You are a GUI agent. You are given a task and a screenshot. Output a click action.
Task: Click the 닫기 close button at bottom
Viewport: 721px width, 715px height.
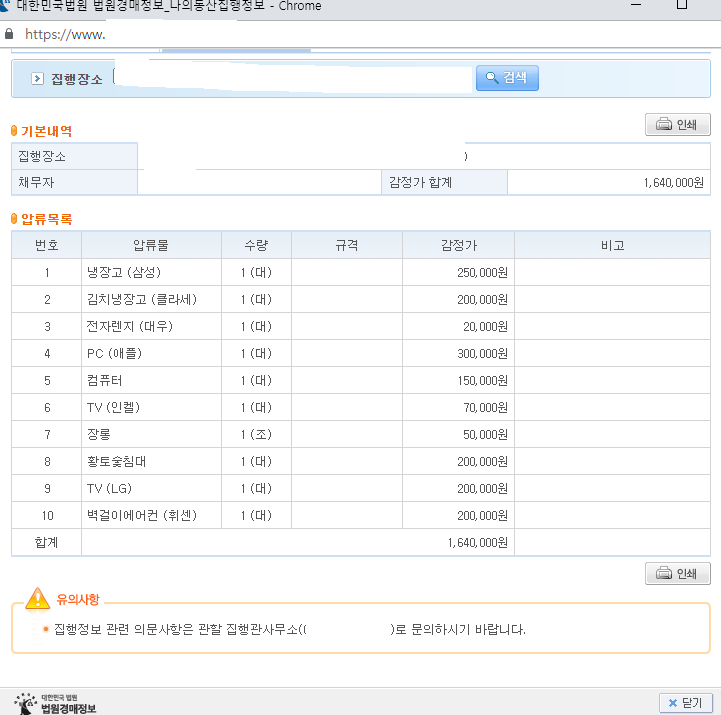click(x=686, y=703)
